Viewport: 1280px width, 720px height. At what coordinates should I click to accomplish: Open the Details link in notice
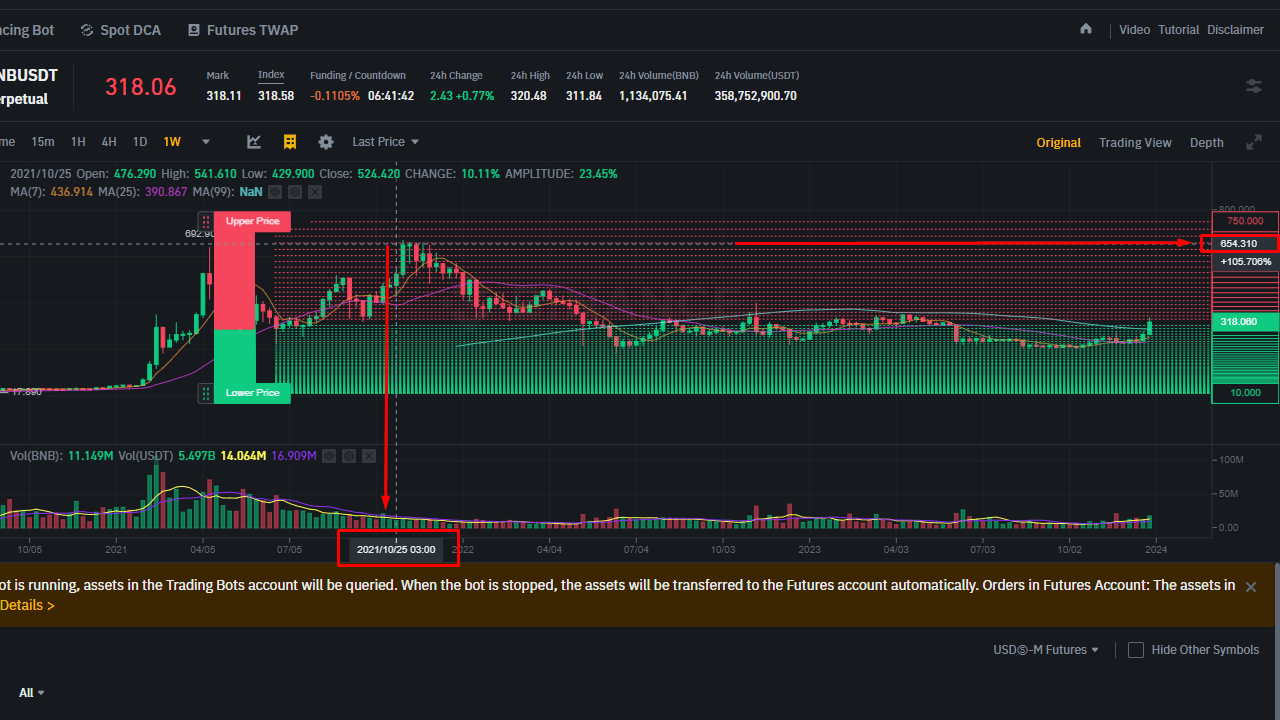[x=27, y=605]
